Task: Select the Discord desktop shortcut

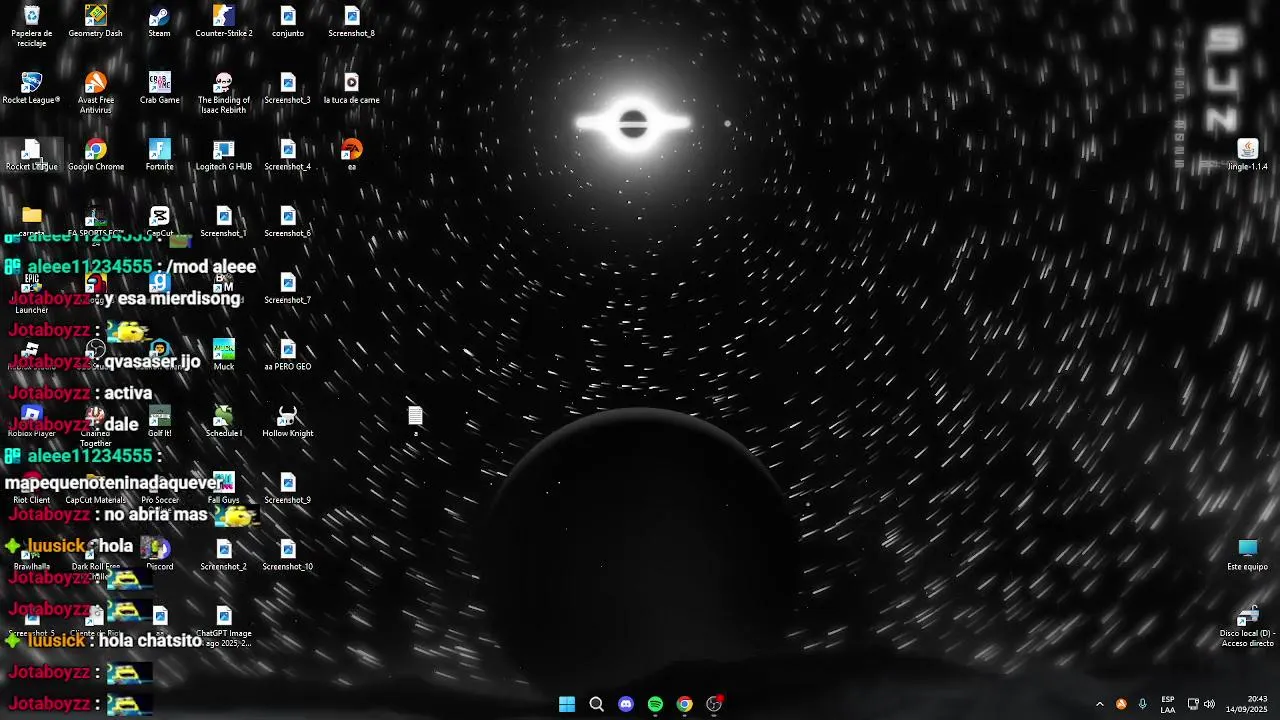Action: [159, 555]
